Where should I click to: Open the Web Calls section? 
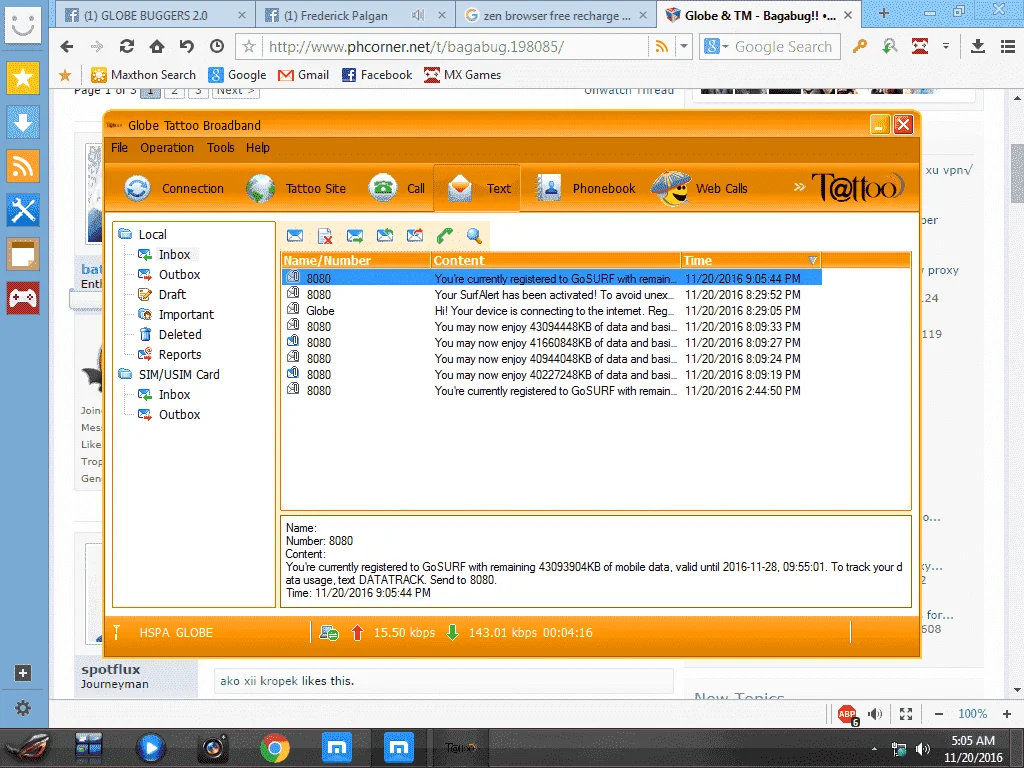pos(699,188)
